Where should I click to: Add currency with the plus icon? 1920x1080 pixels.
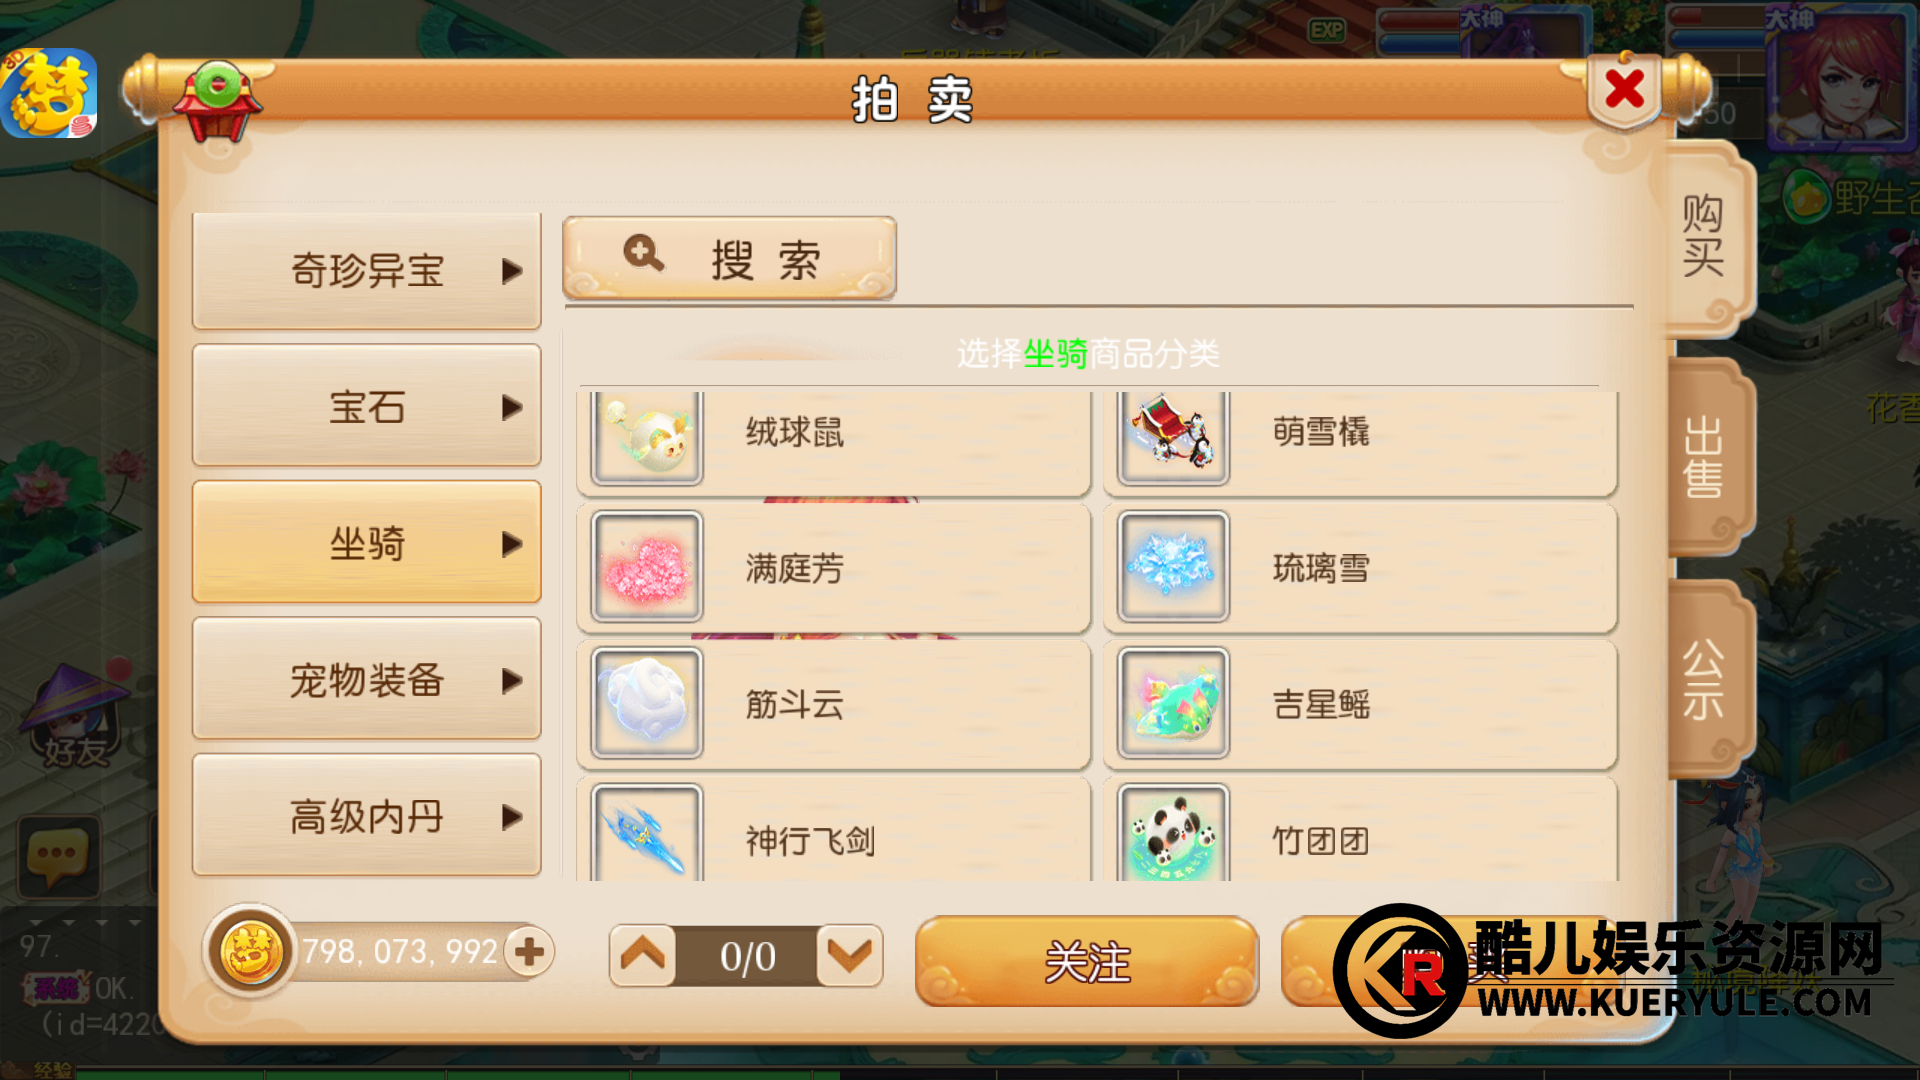tap(529, 952)
